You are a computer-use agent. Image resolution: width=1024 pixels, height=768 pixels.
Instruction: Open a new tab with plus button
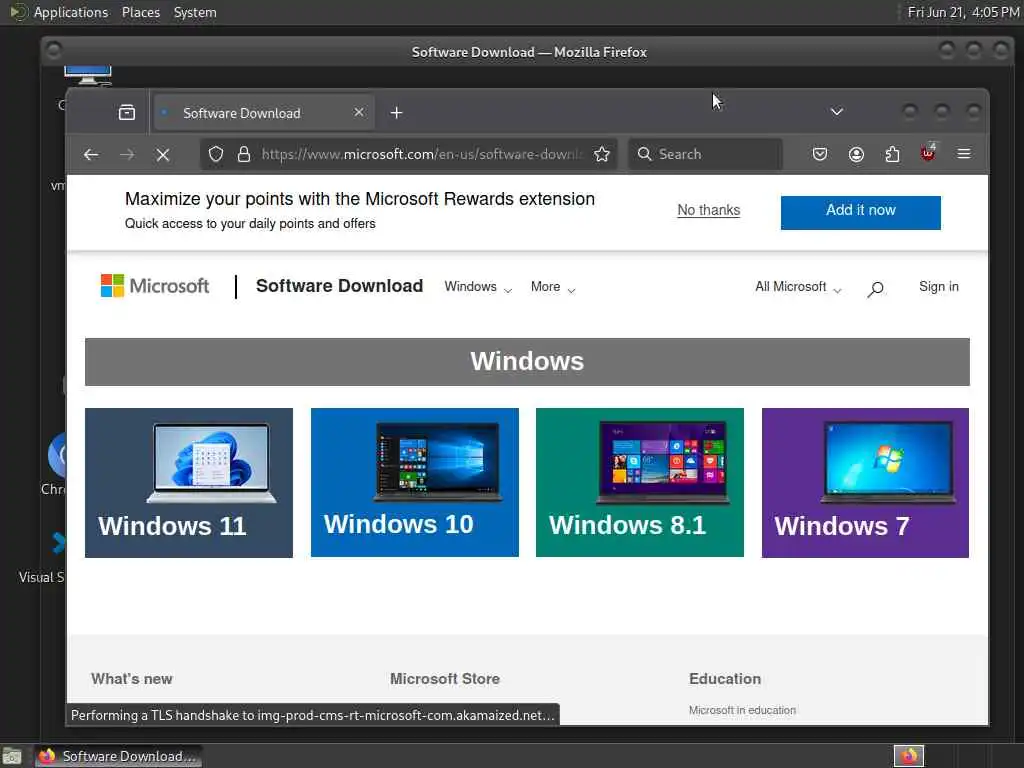coord(396,113)
